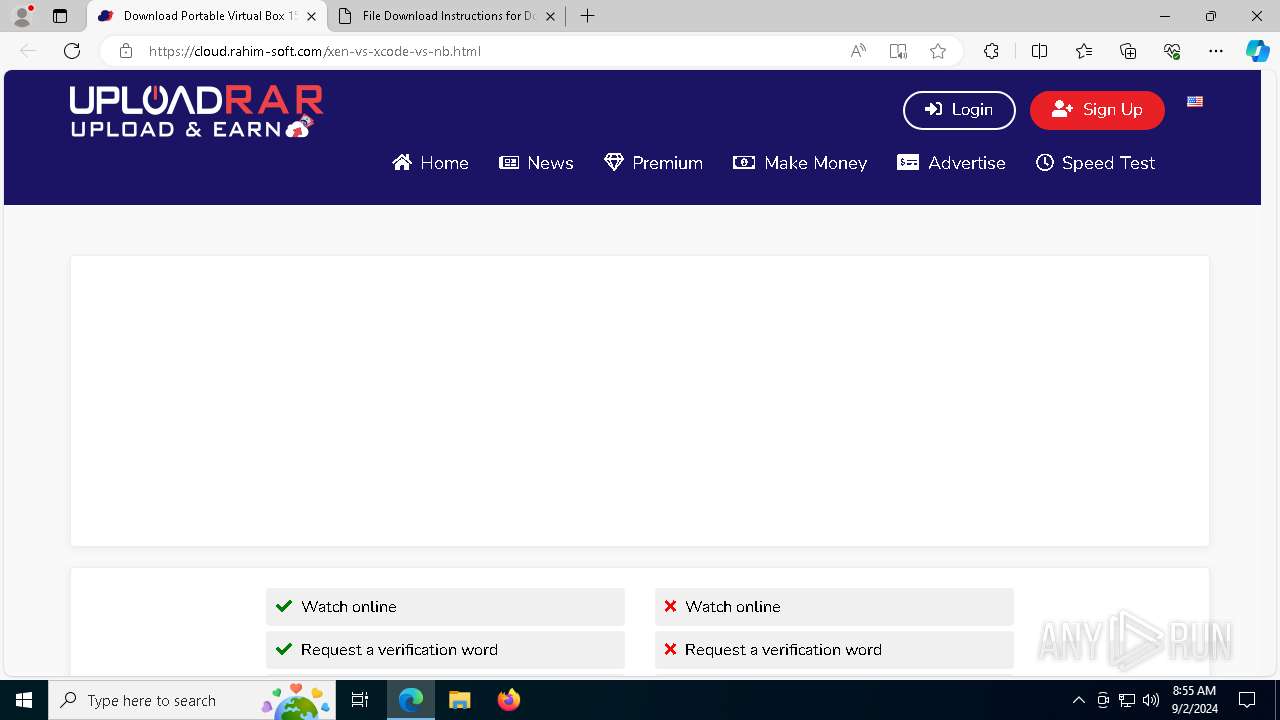Open the volume tray icon
This screenshot has height=720, width=1280.
click(1151, 700)
